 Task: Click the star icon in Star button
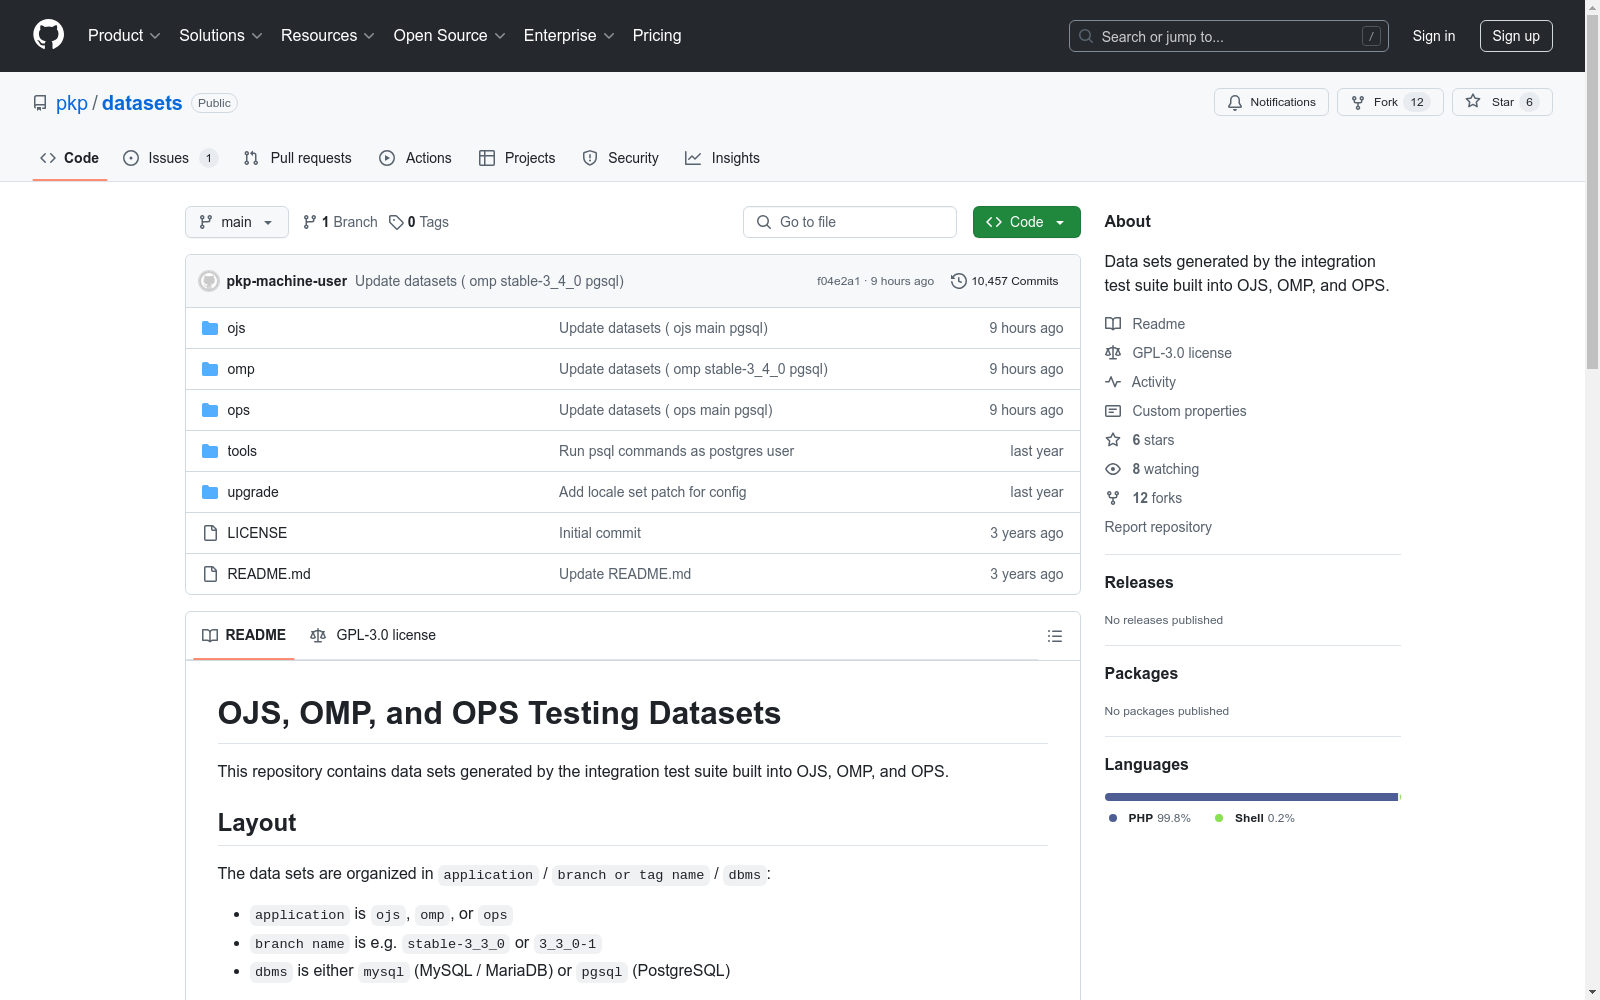tap(1473, 101)
